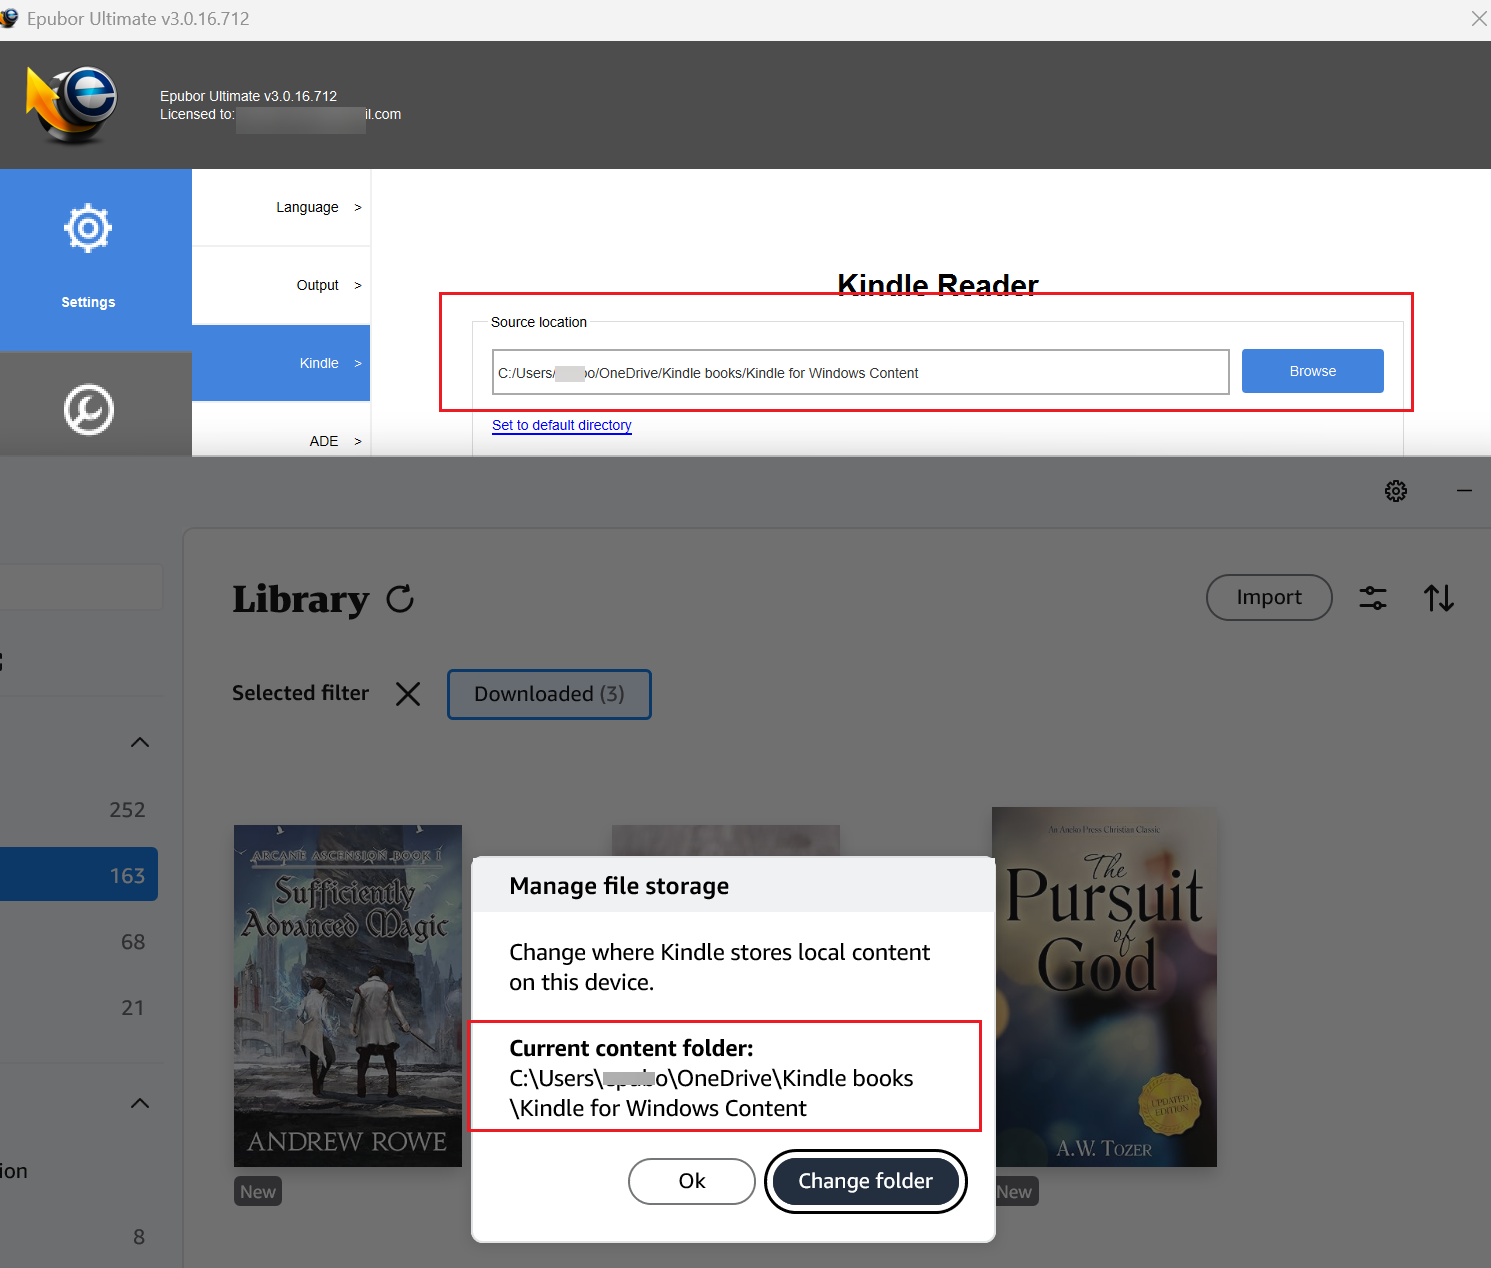Viewport: 1491px width, 1268px height.
Task: Open Sufficiently Advanced Magic book cover
Action: (x=348, y=996)
